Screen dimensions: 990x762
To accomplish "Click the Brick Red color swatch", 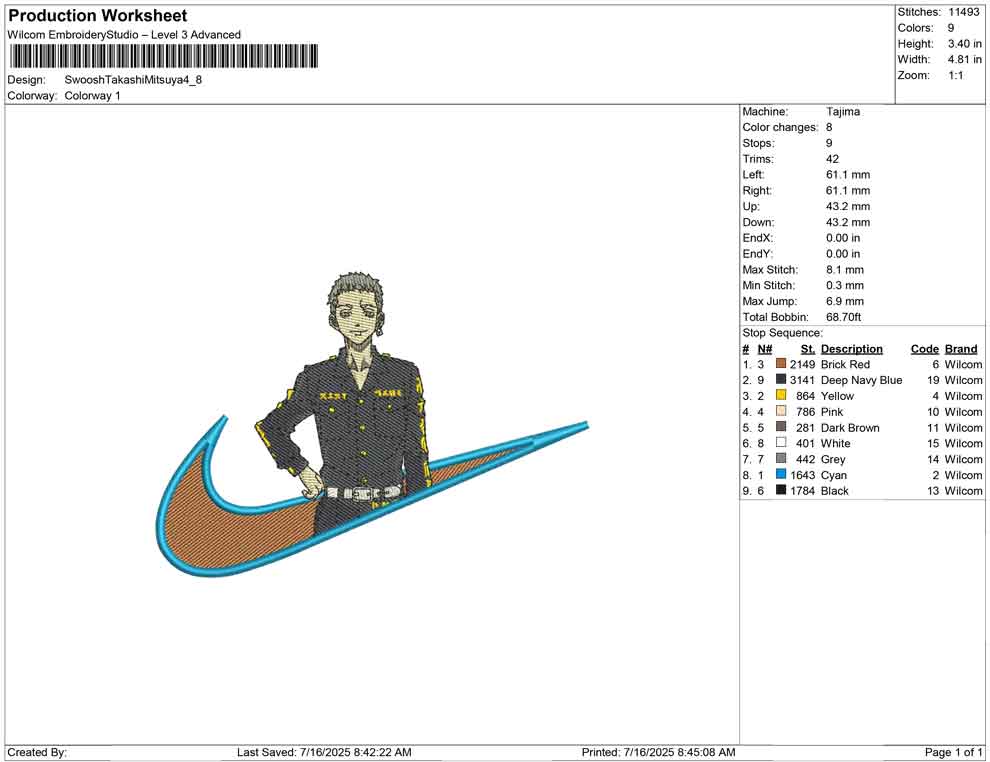I will coord(781,364).
